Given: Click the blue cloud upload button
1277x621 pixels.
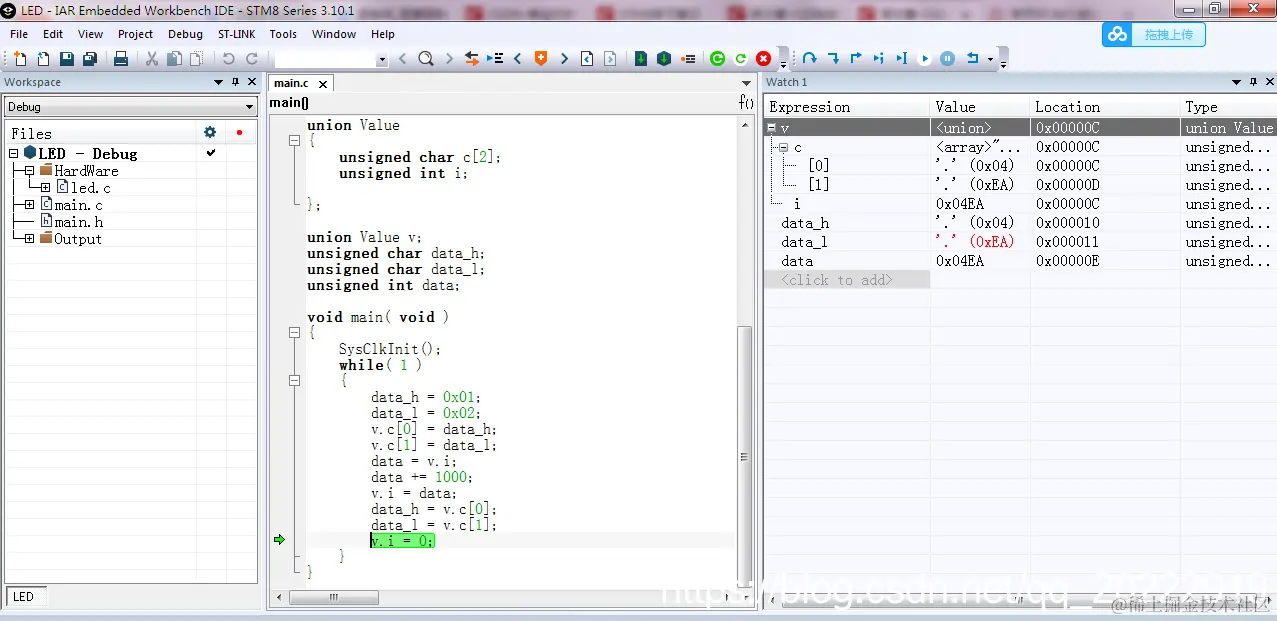Looking at the screenshot, I should pyautogui.click(x=1154, y=34).
